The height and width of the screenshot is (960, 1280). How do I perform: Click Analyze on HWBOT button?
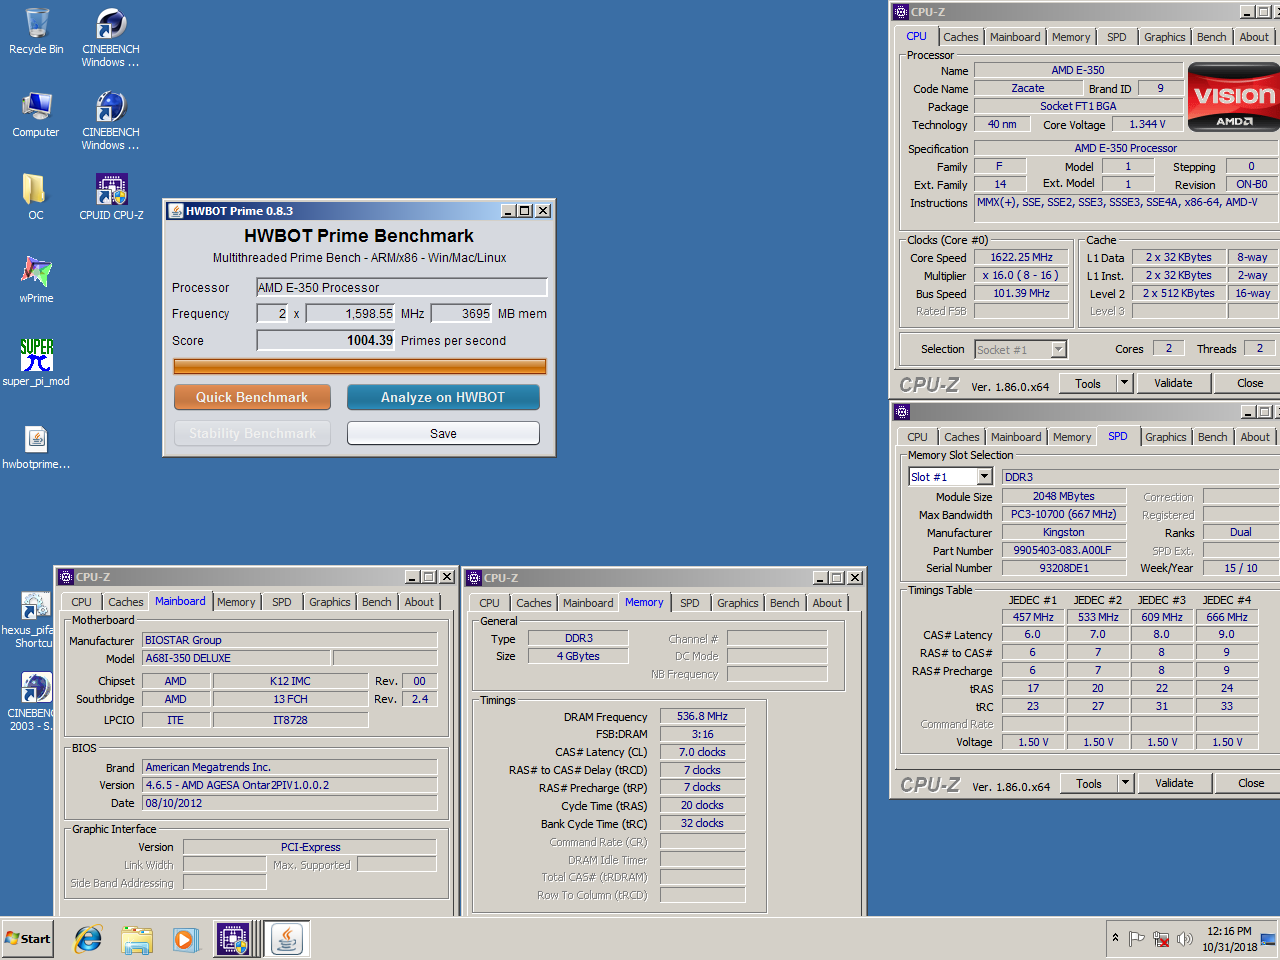point(443,397)
